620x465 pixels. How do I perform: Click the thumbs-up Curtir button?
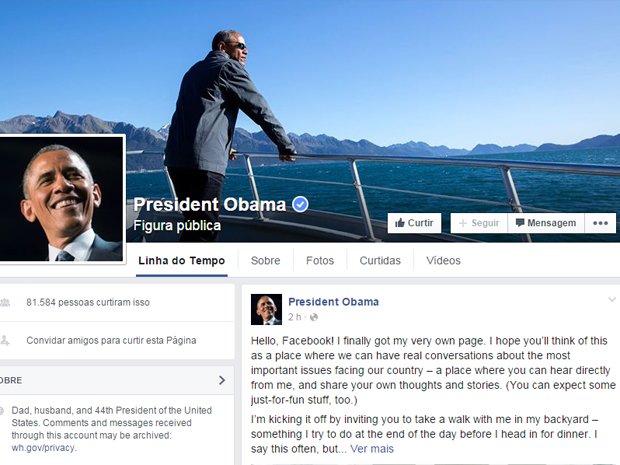[x=414, y=223]
